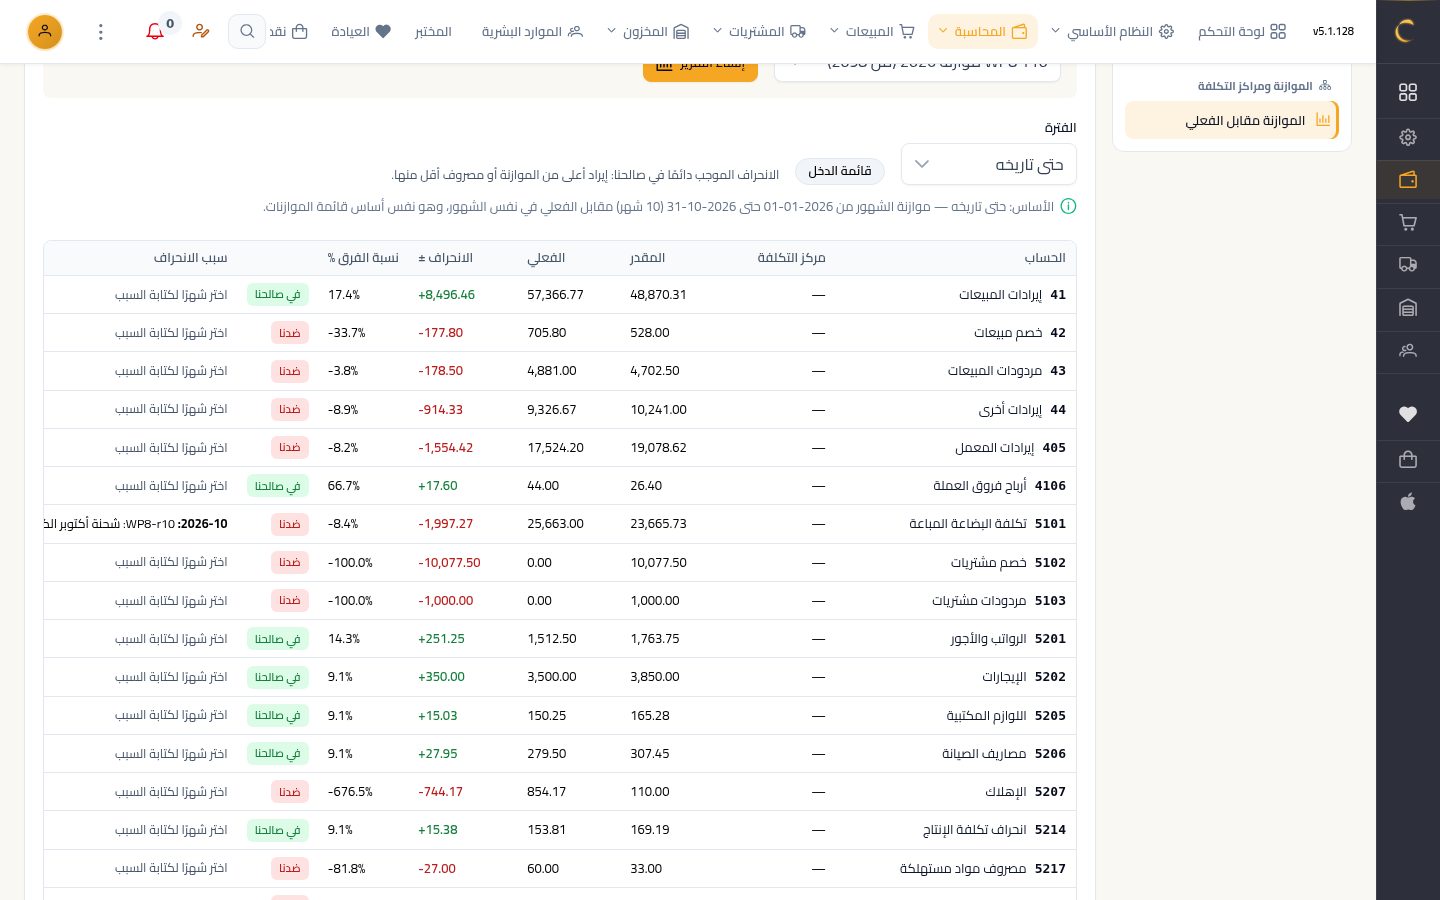This screenshot has width=1440, height=900.
Task: Expand the المحاسبة dropdown menu
Action: pos(982,32)
